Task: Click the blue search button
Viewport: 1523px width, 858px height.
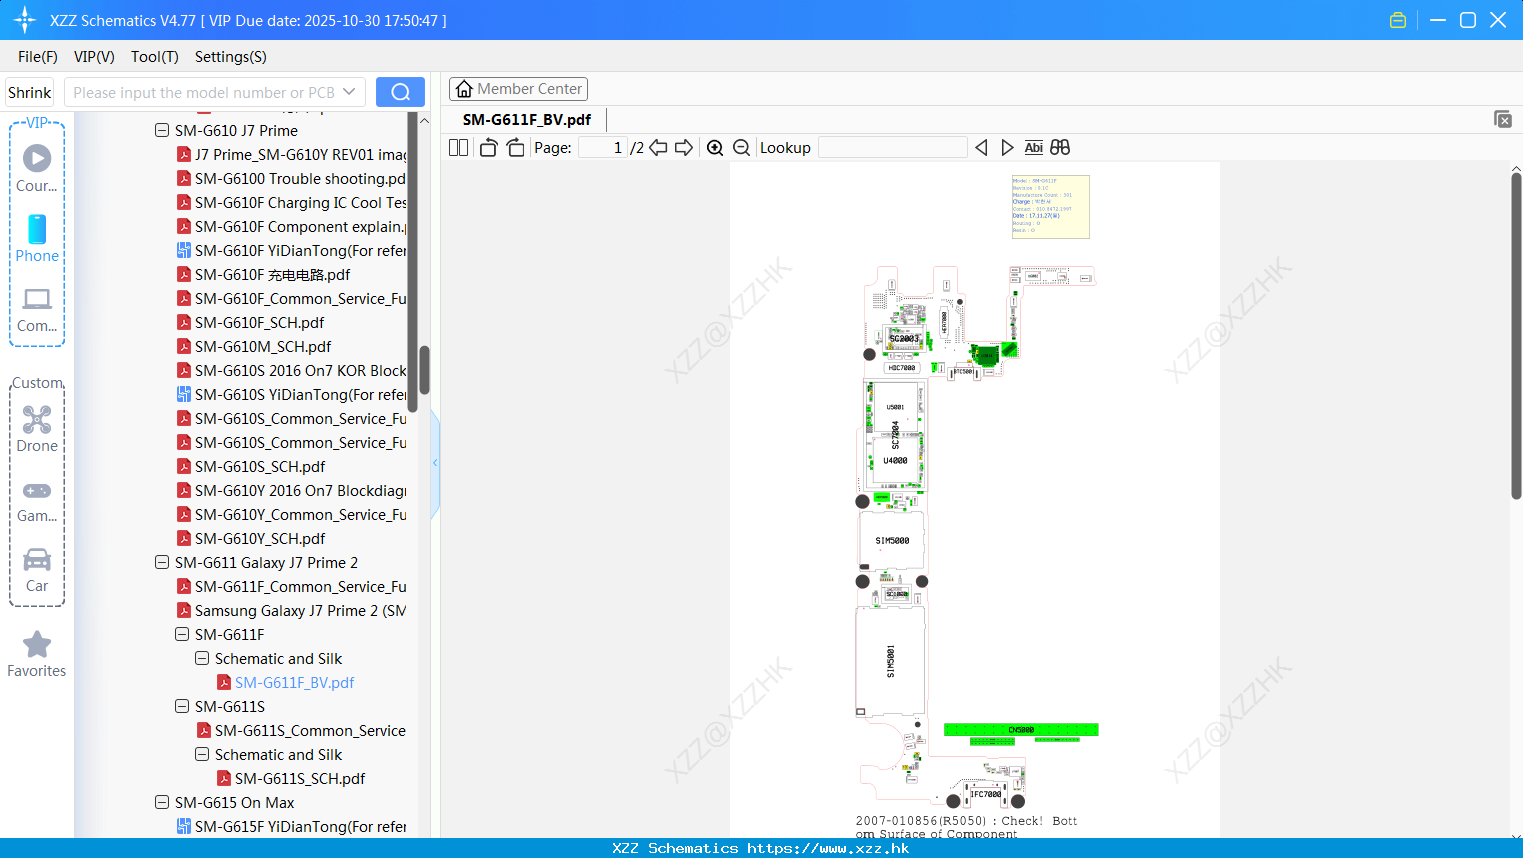Action: [400, 92]
